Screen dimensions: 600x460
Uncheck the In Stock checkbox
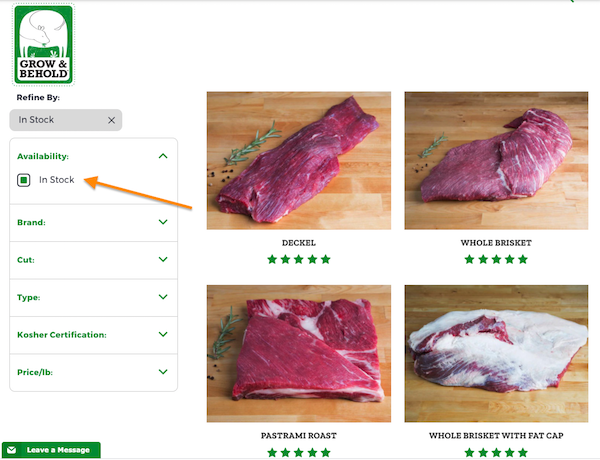click(24, 180)
